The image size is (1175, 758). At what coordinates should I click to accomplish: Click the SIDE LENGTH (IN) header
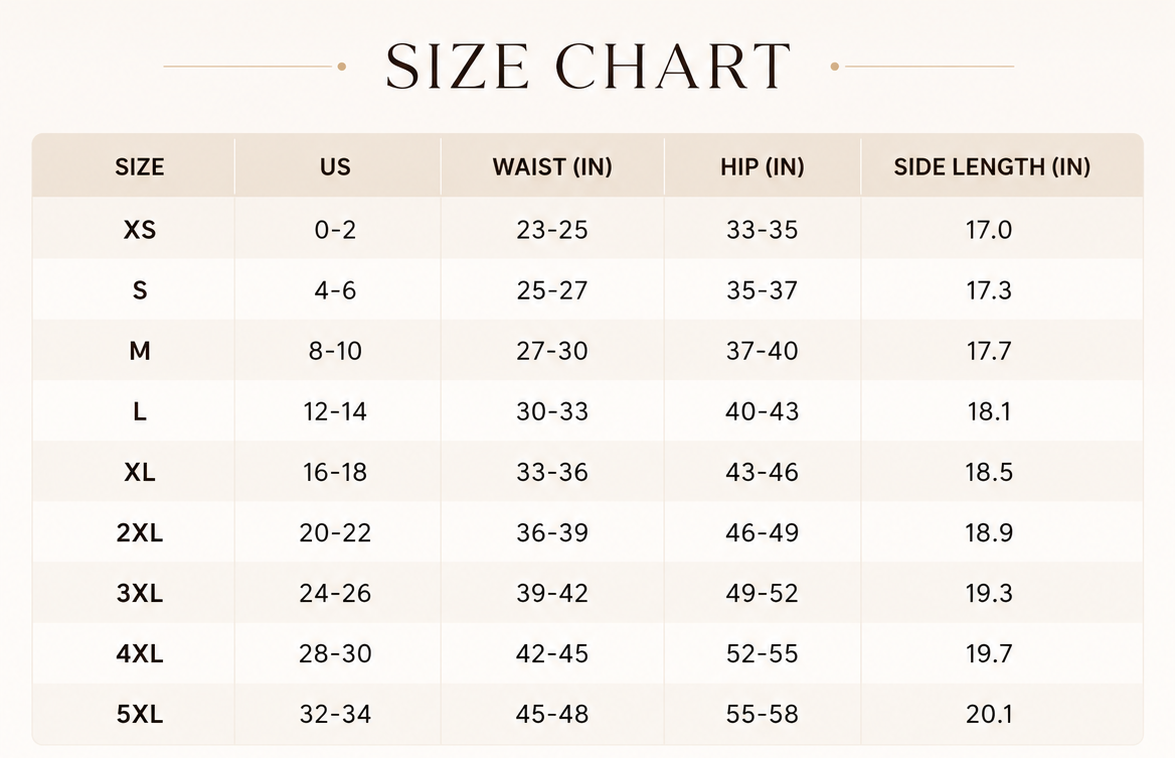tap(991, 166)
